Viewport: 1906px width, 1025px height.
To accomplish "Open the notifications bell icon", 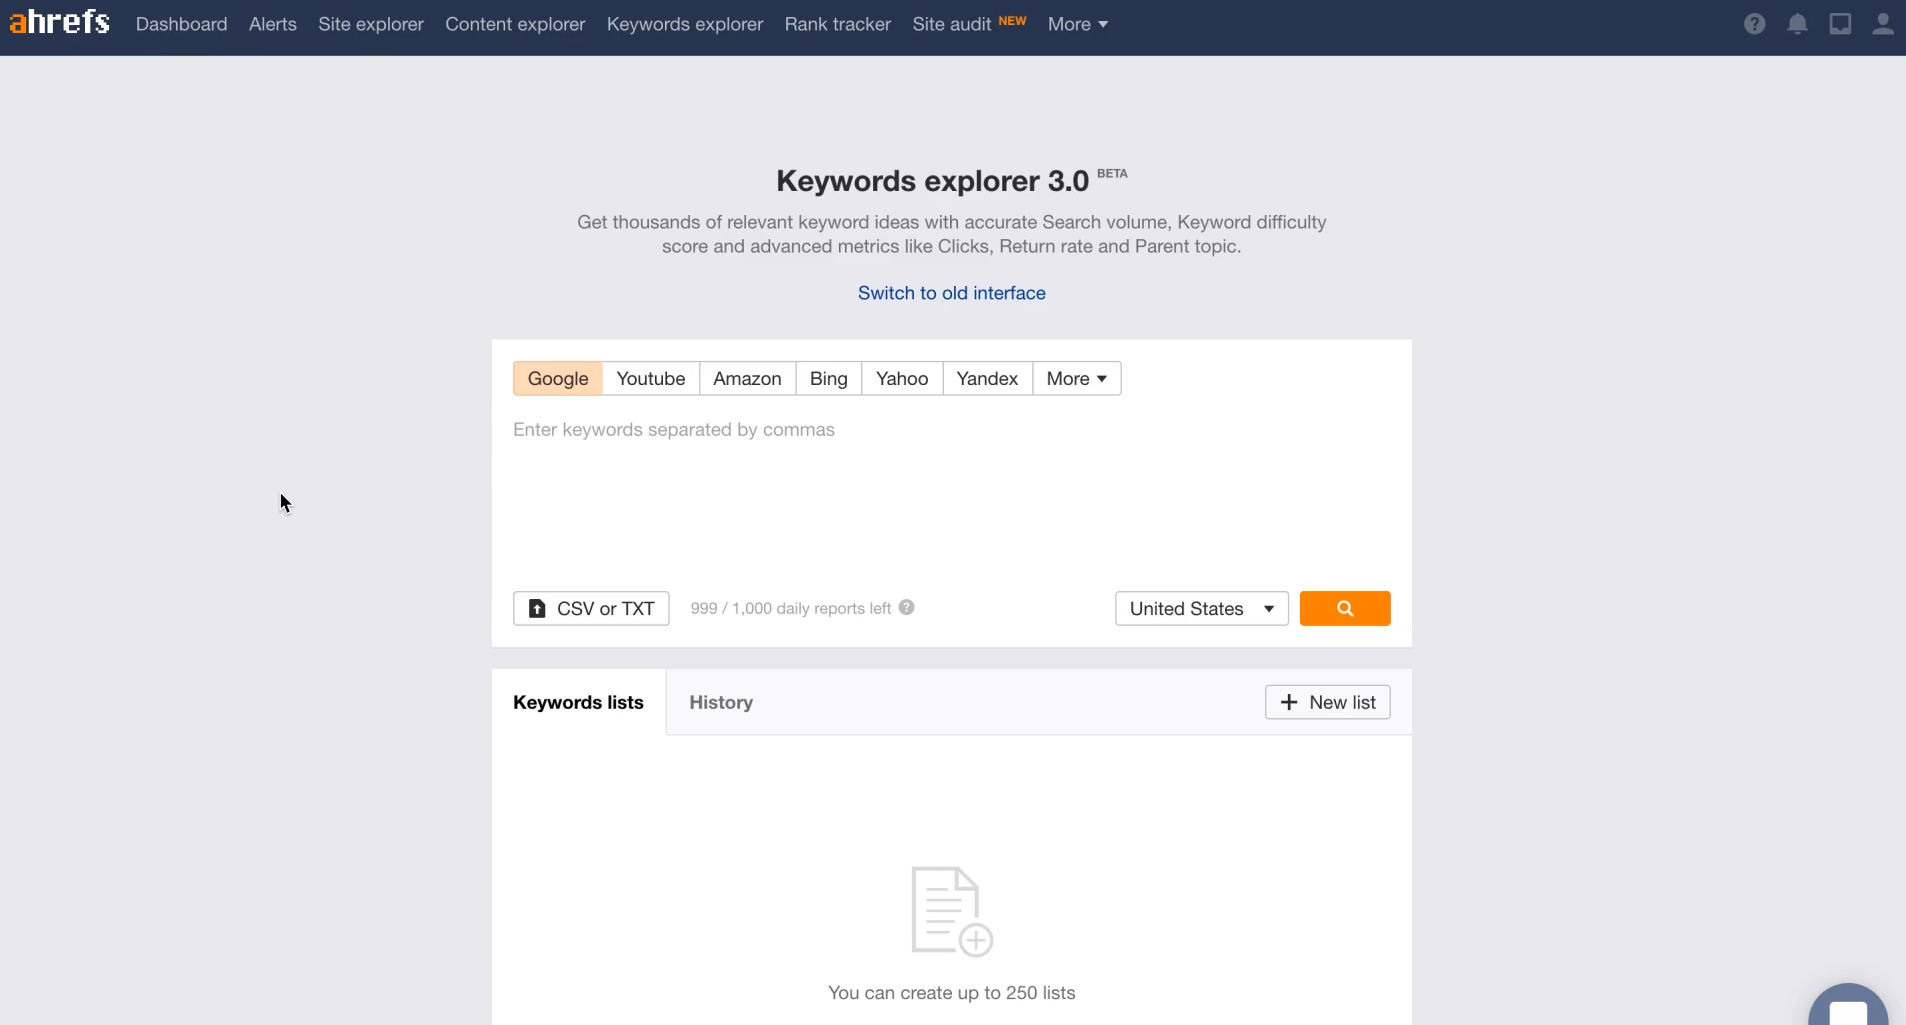I will click(x=1797, y=24).
